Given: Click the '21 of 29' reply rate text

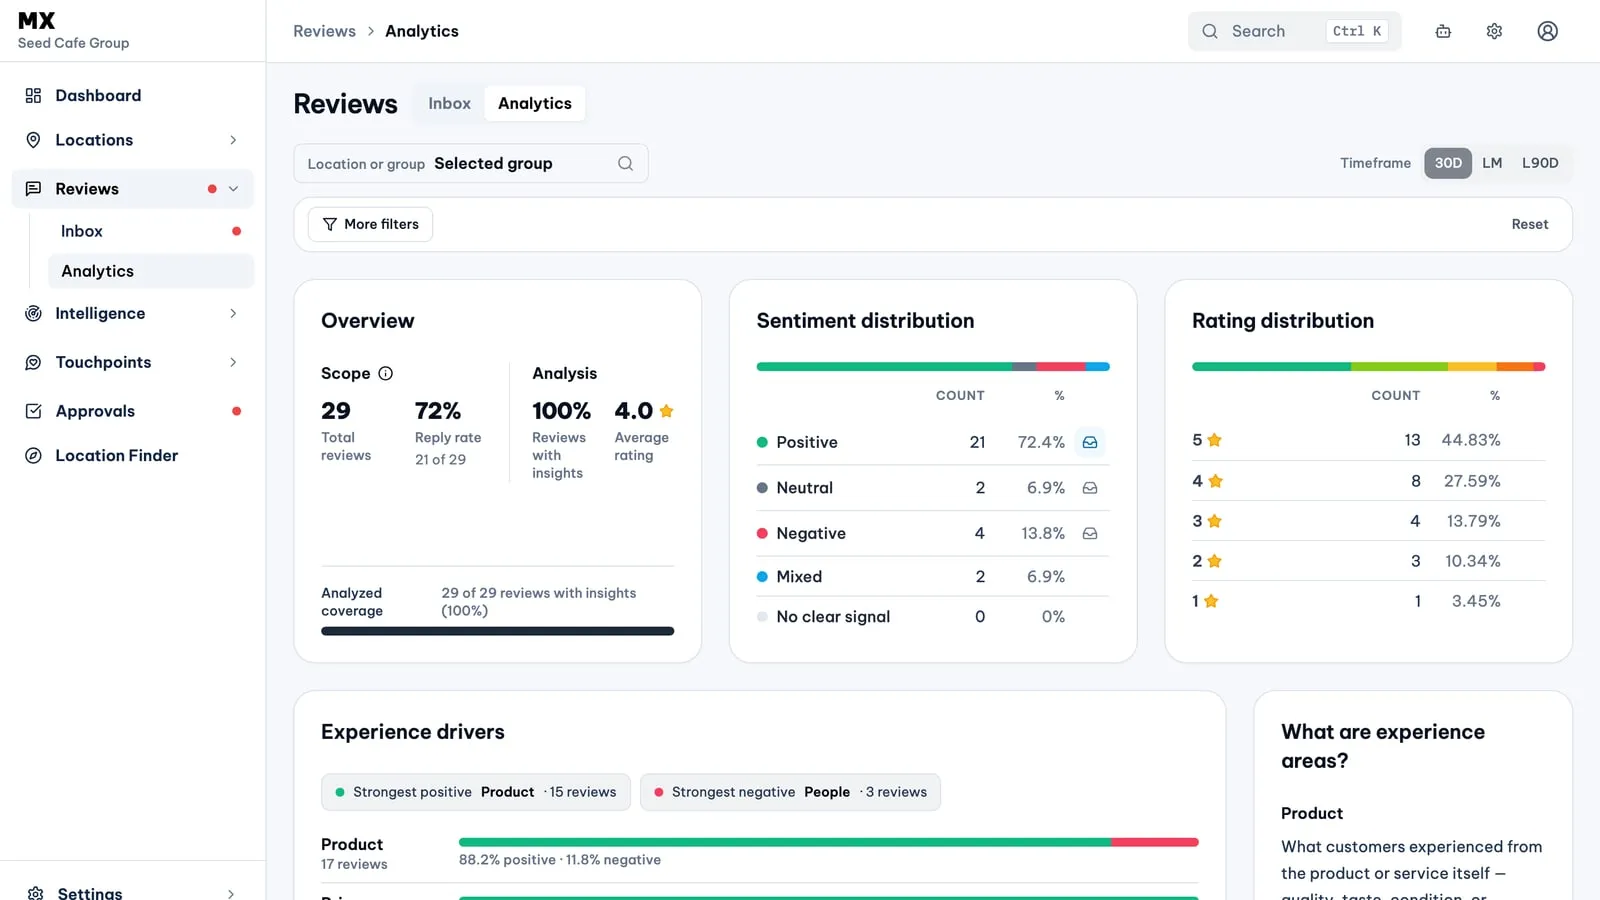Looking at the screenshot, I should 440,460.
